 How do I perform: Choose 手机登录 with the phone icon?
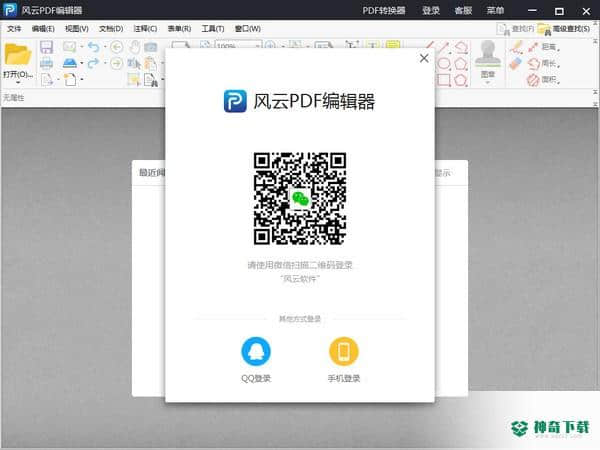tap(344, 359)
